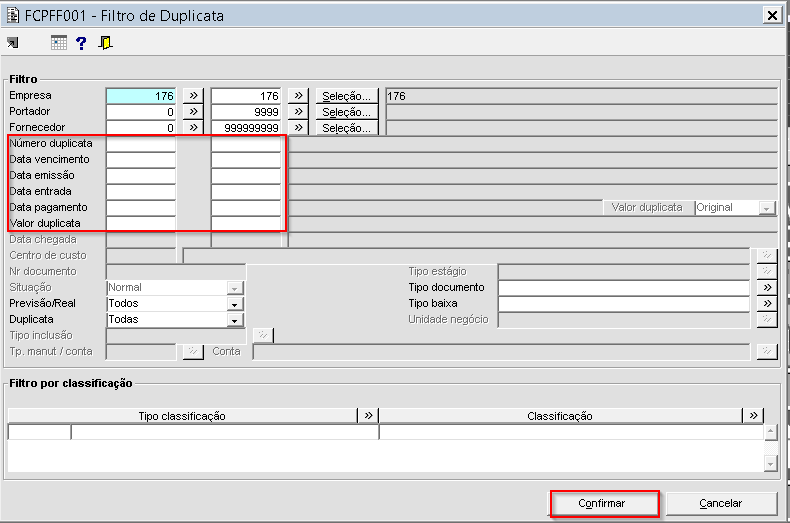Focus second Número duplicata field
Image resolution: width=790 pixels, height=523 pixels.
point(246,144)
